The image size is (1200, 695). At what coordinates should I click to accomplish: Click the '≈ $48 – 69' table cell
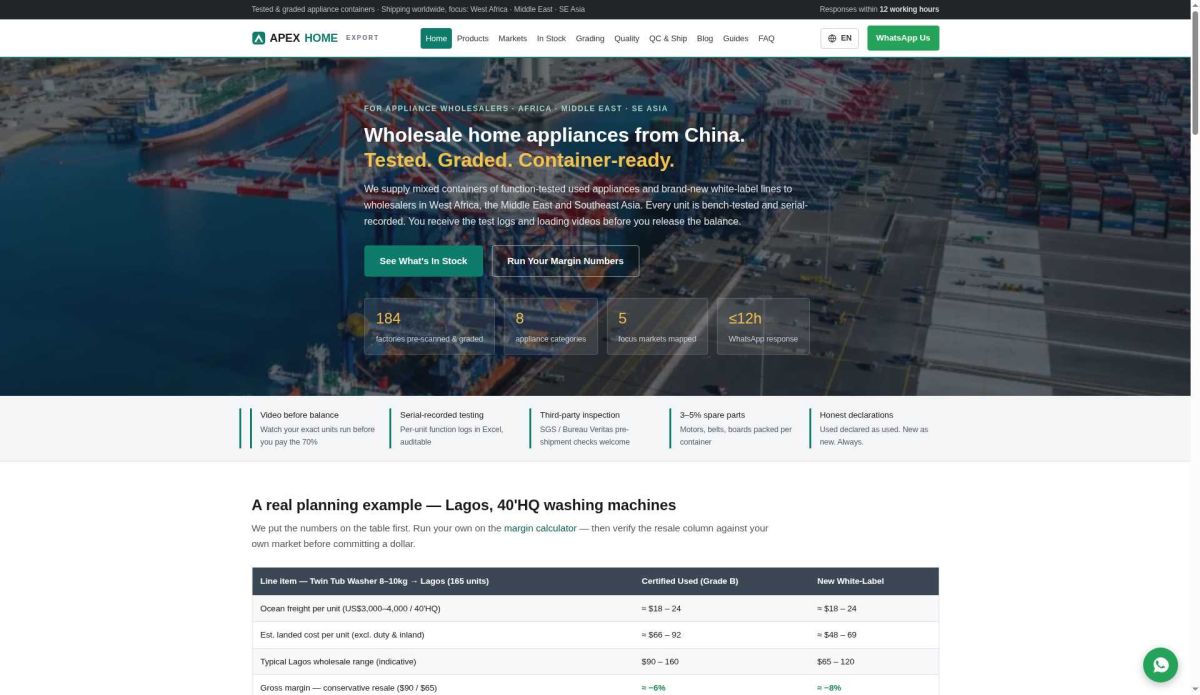[837, 635]
